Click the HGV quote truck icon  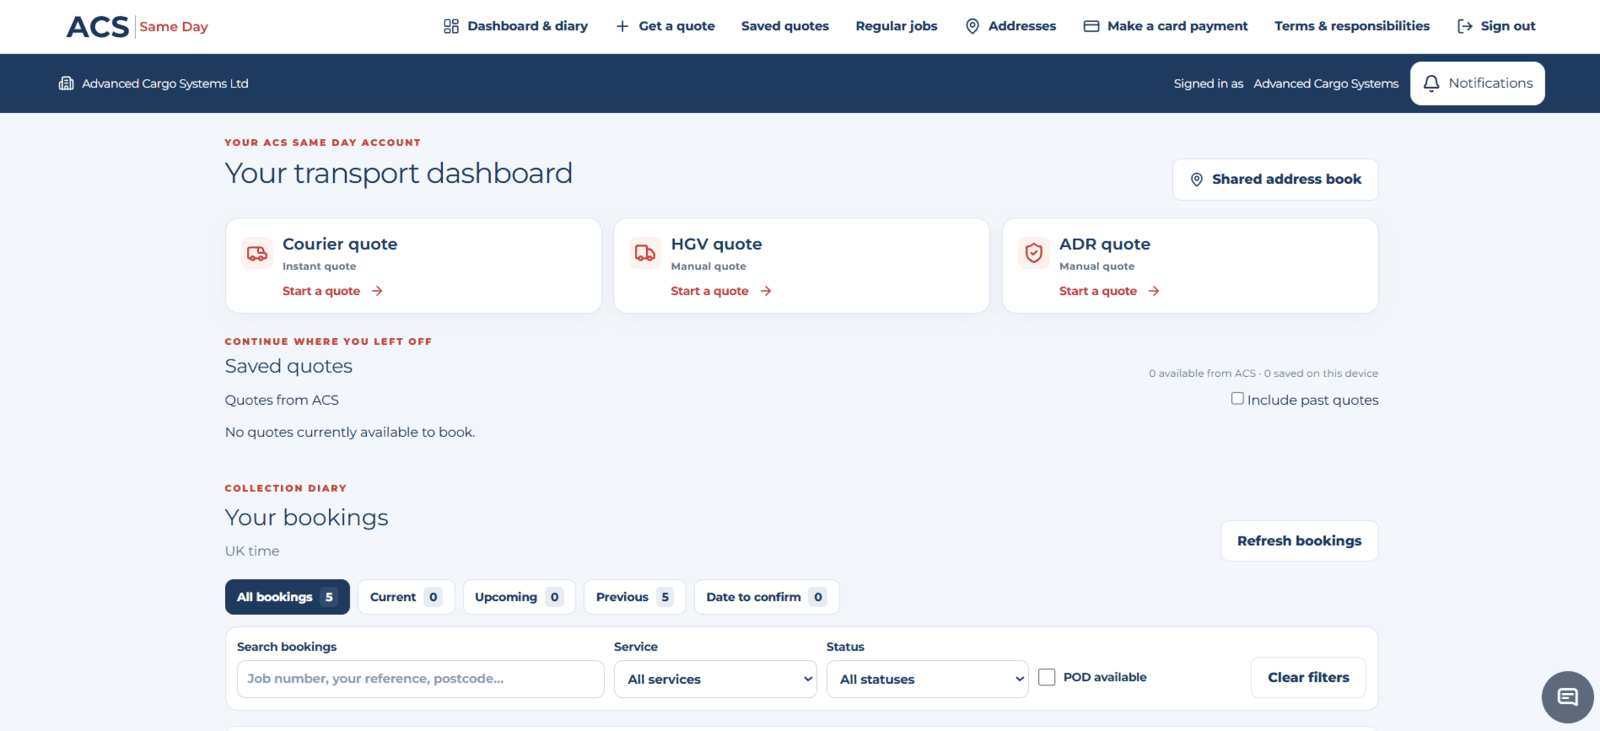[x=645, y=253]
